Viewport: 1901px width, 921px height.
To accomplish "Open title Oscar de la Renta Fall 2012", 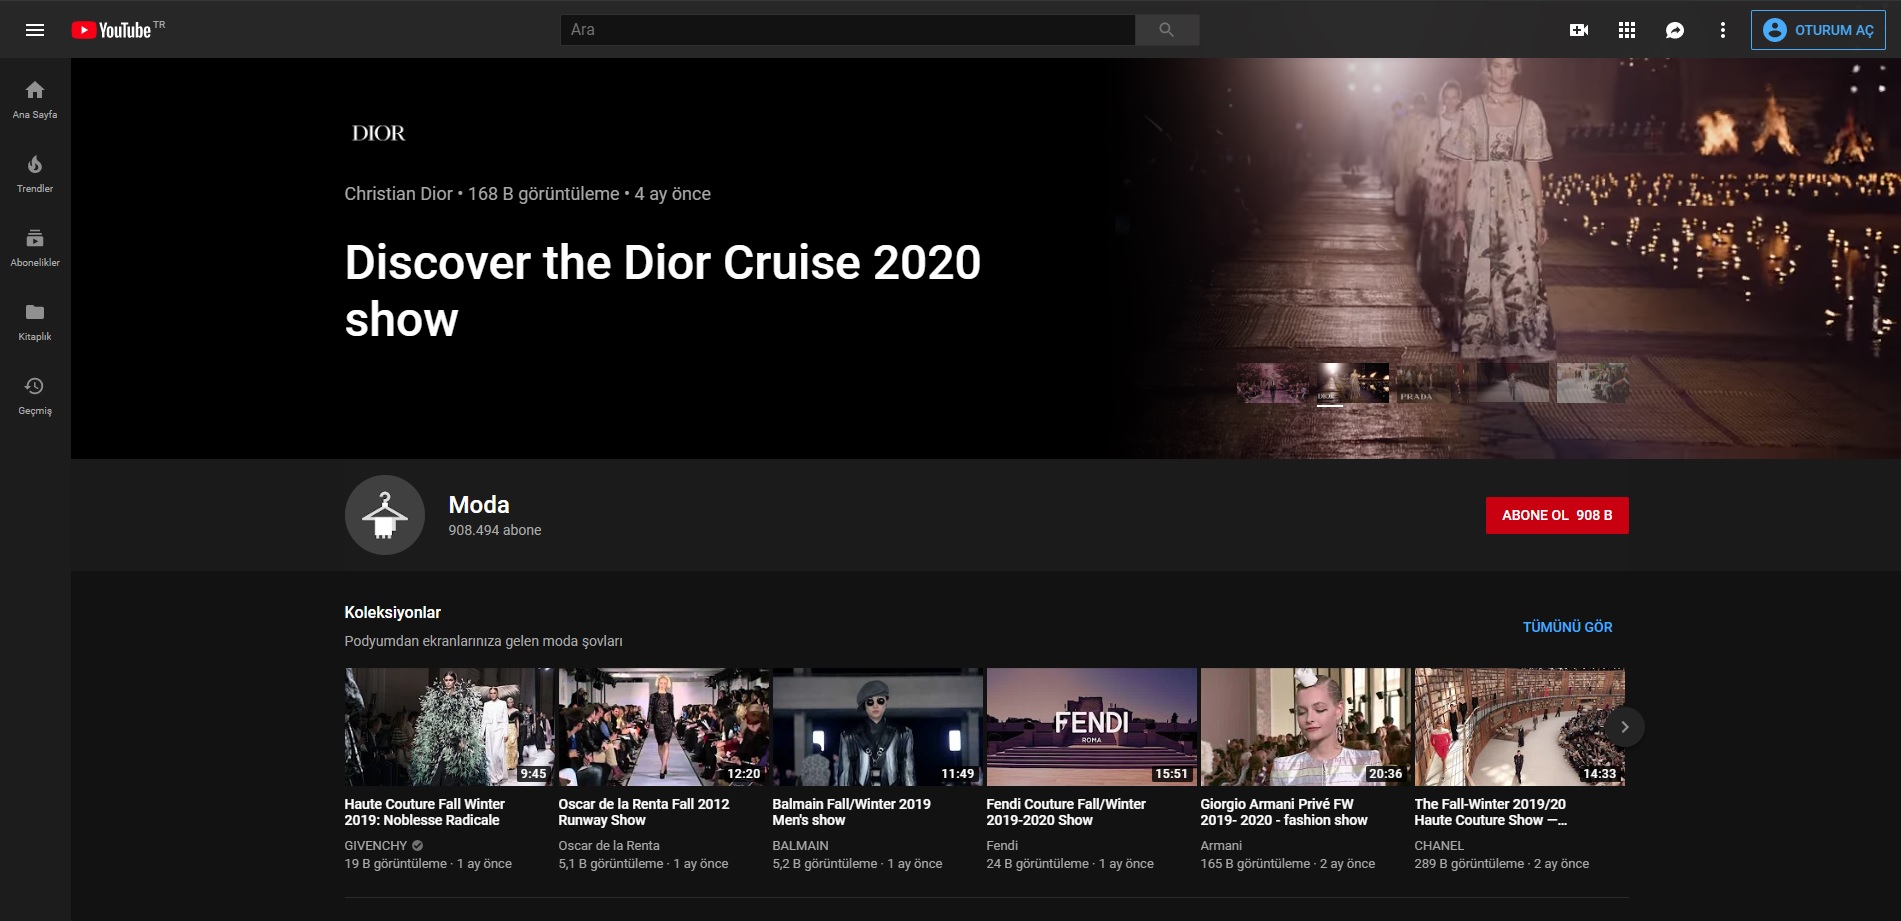I will tap(644, 812).
